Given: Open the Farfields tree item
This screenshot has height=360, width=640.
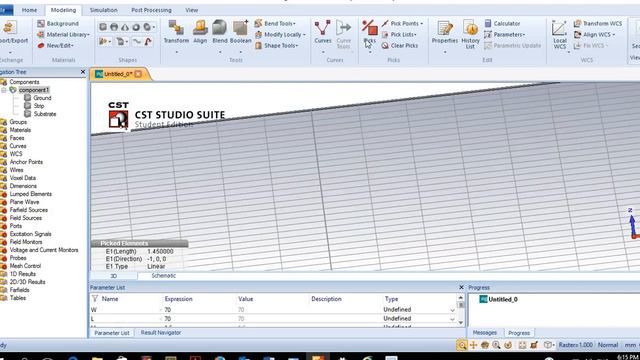Looking at the screenshot, I should (19, 290).
